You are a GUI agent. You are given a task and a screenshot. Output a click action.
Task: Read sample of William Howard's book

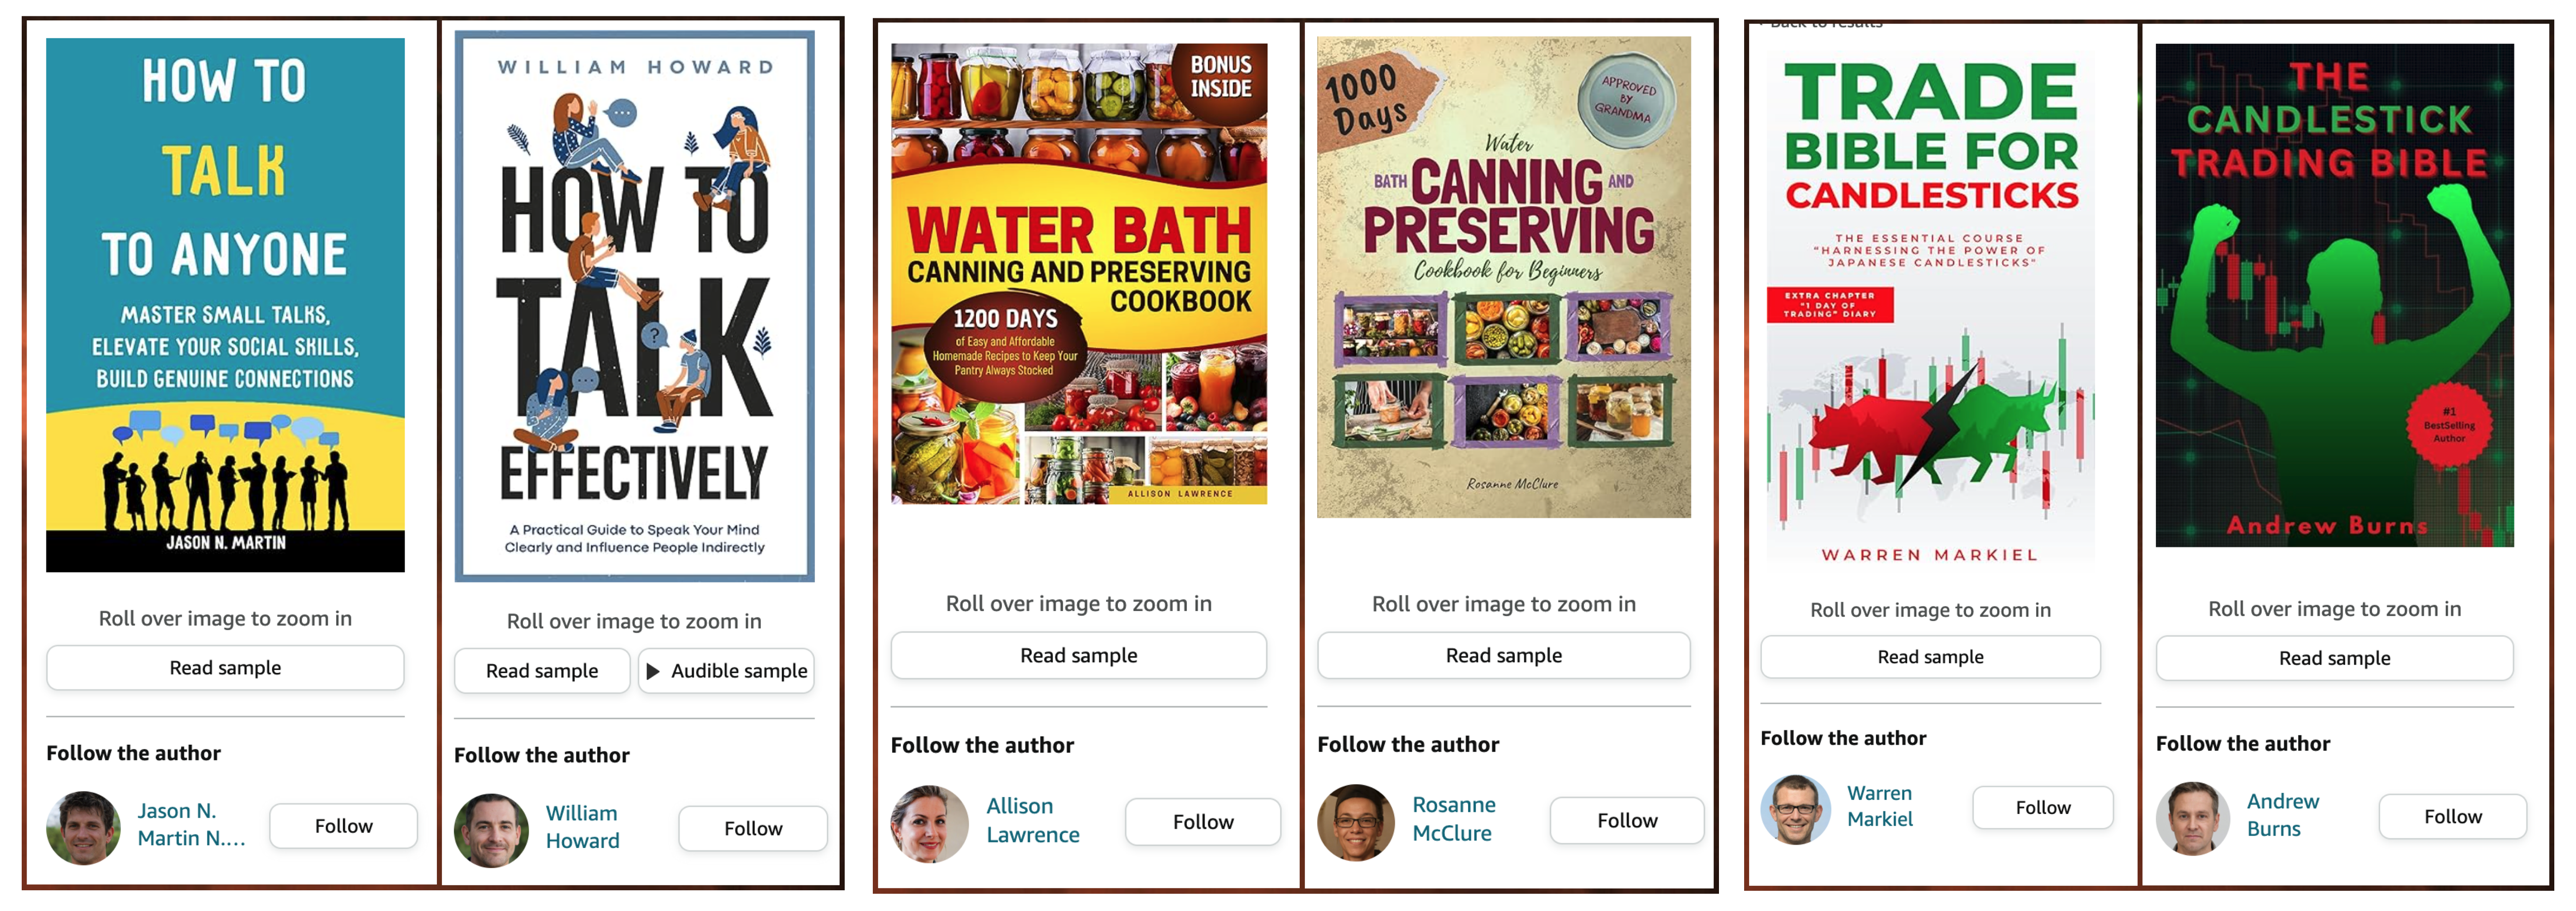[542, 671]
